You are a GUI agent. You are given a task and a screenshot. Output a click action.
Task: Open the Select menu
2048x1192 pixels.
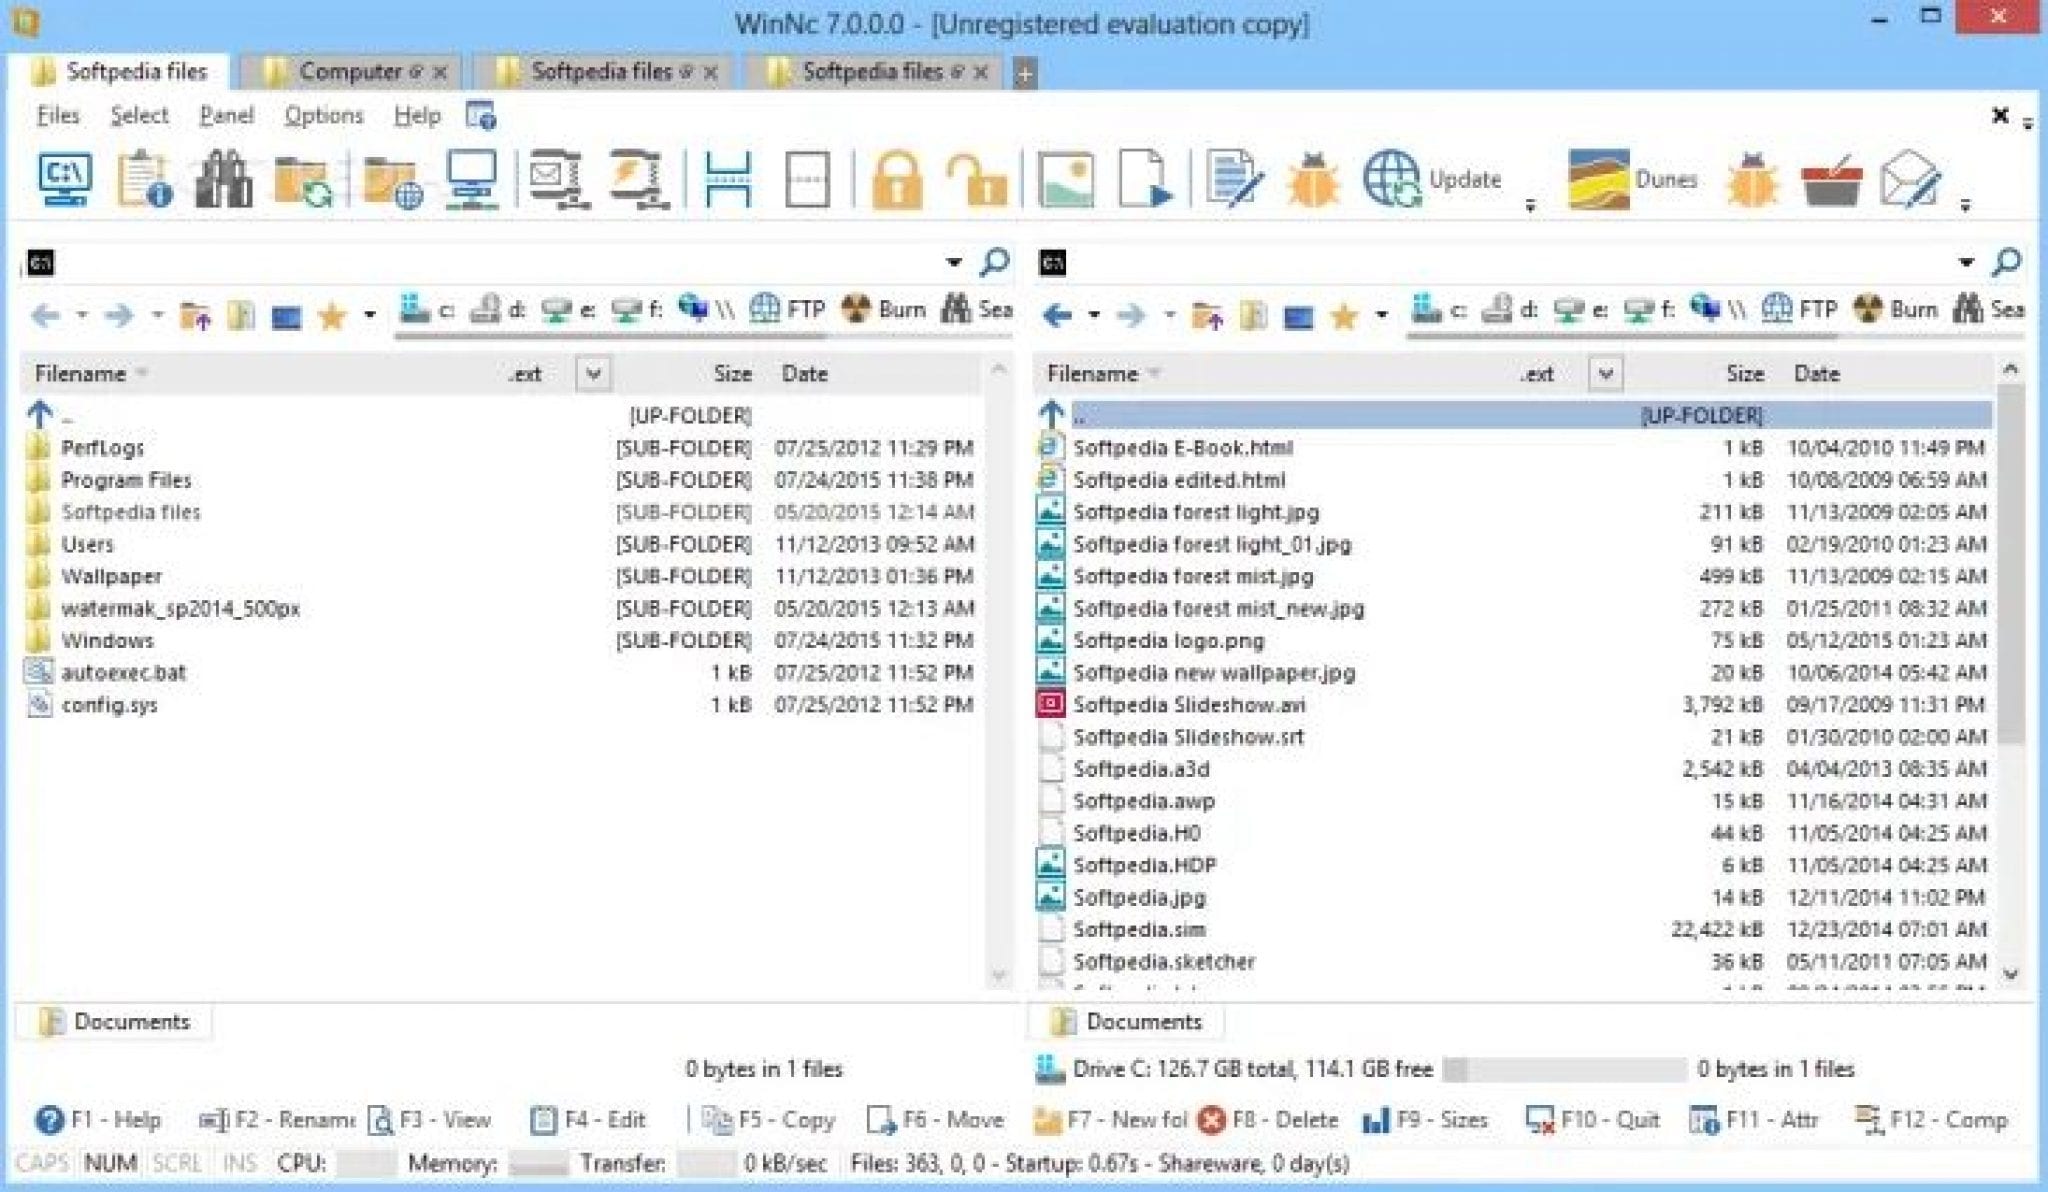140,115
